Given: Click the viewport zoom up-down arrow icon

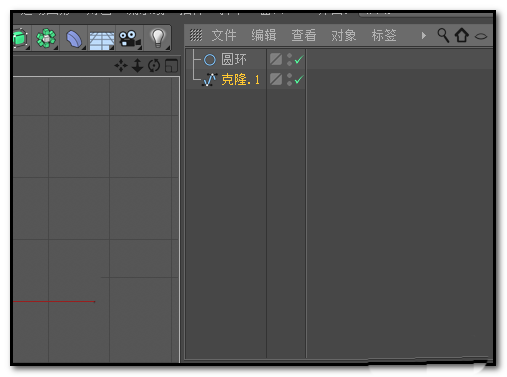Looking at the screenshot, I should (137, 65).
